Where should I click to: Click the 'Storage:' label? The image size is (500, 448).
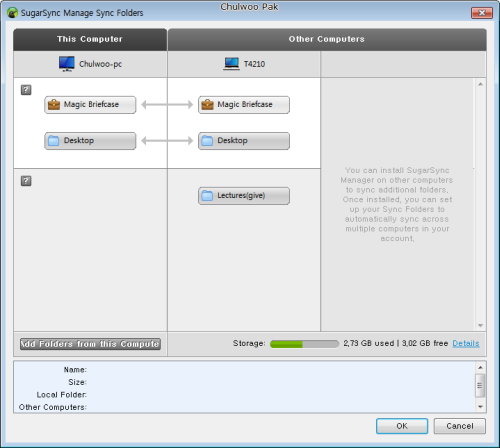[249, 343]
